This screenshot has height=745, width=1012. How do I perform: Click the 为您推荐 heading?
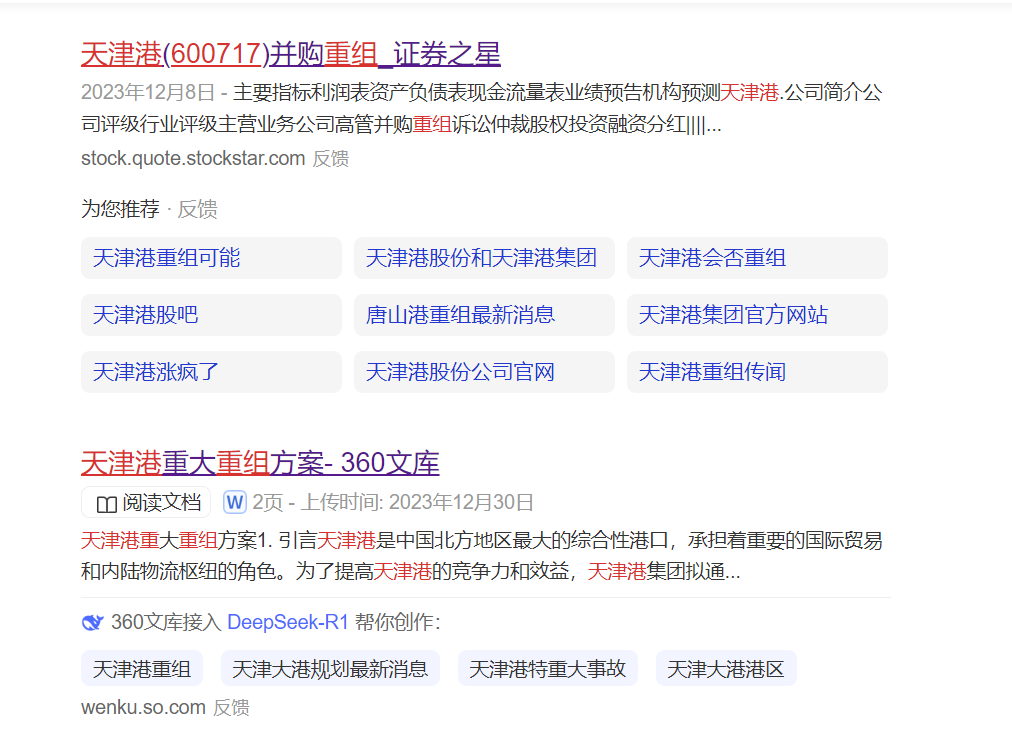120,209
